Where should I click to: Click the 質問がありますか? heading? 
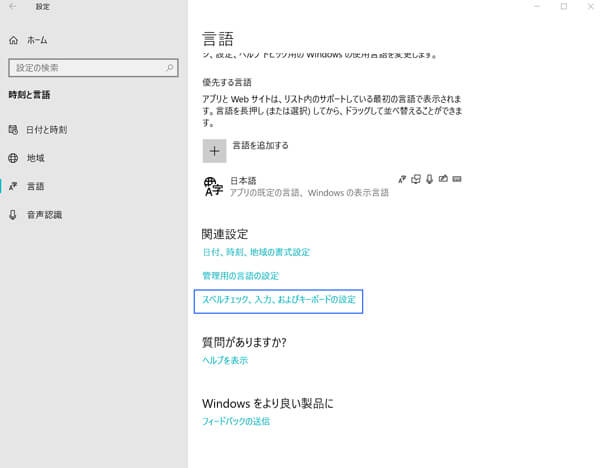click(x=244, y=342)
